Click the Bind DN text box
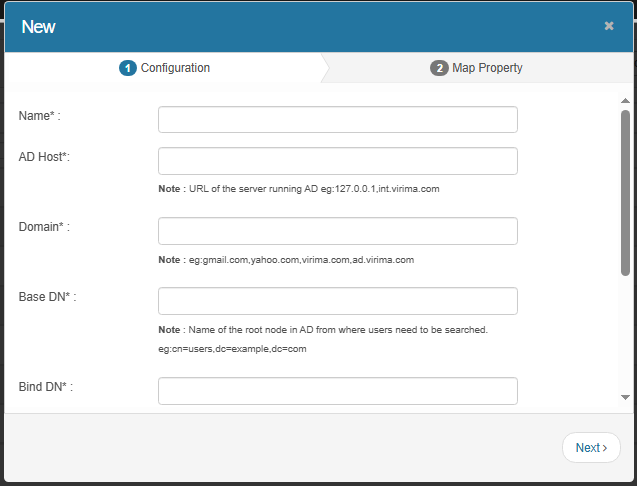 click(x=337, y=390)
